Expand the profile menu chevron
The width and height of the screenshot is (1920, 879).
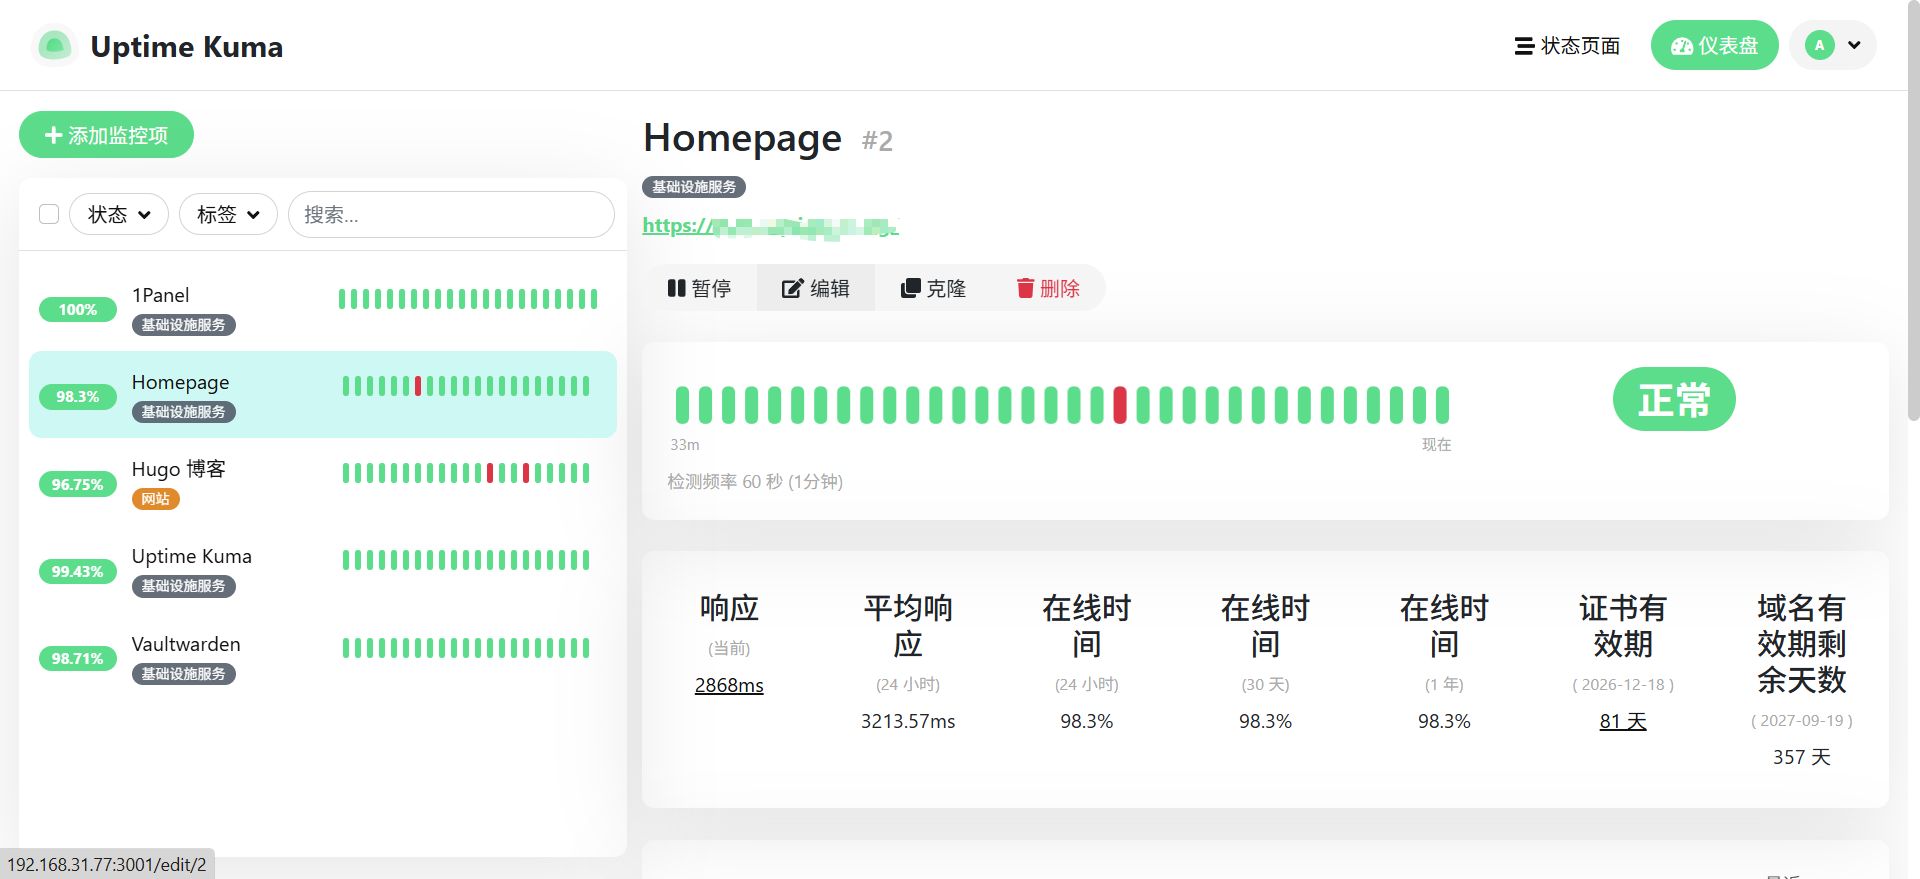(x=1854, y=45)
